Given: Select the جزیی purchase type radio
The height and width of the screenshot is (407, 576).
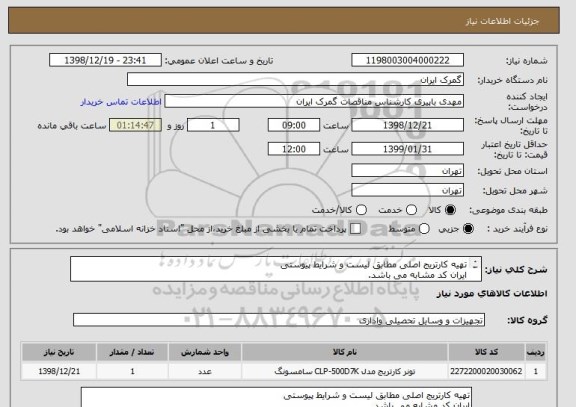Looking at the screenshot, I should coord(468,228).
